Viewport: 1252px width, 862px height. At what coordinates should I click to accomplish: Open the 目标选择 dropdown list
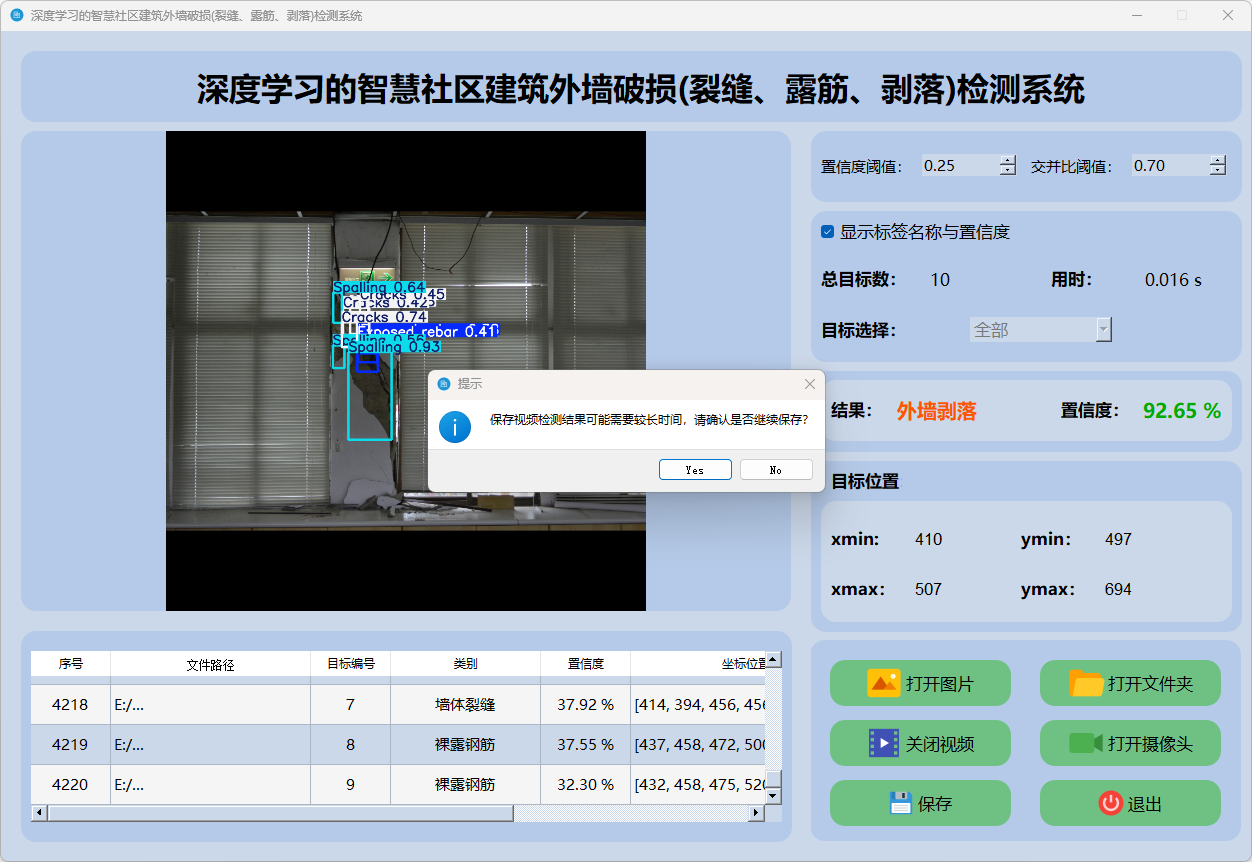tap(1103, 330)
